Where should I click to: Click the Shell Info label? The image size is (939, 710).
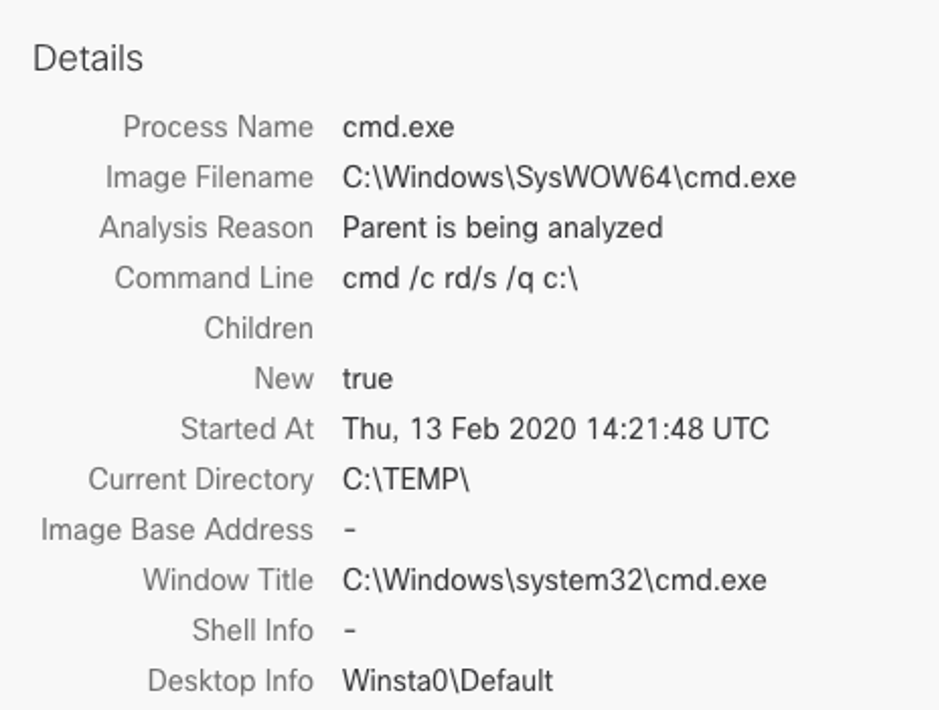click(x=252, y=630)
